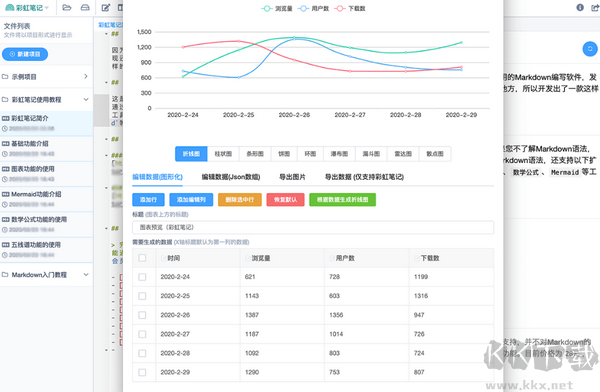
Task: Check the box for row 2020-2-24
Action: click(142, 277)
